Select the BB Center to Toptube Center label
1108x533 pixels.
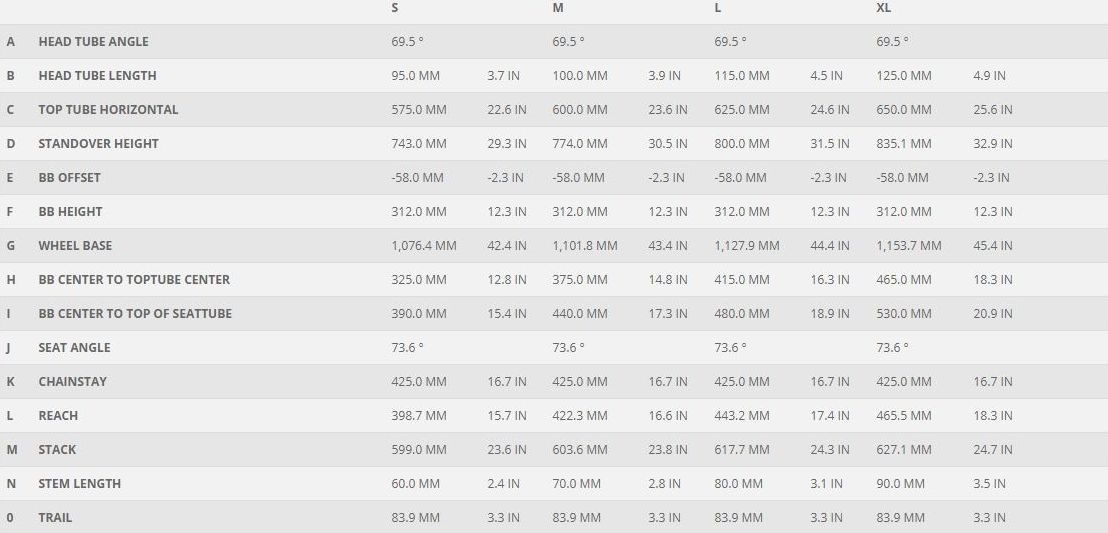pos(134,280)
